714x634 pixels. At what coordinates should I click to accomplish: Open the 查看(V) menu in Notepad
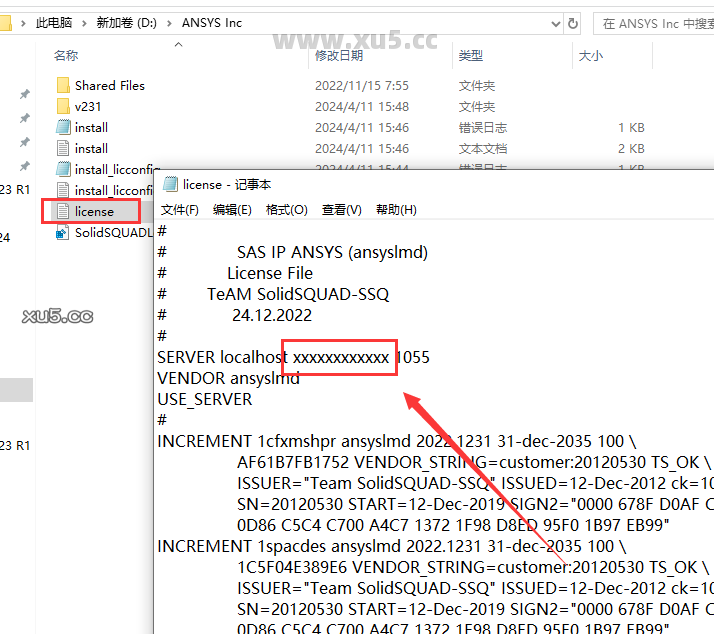tap(341, 210)
